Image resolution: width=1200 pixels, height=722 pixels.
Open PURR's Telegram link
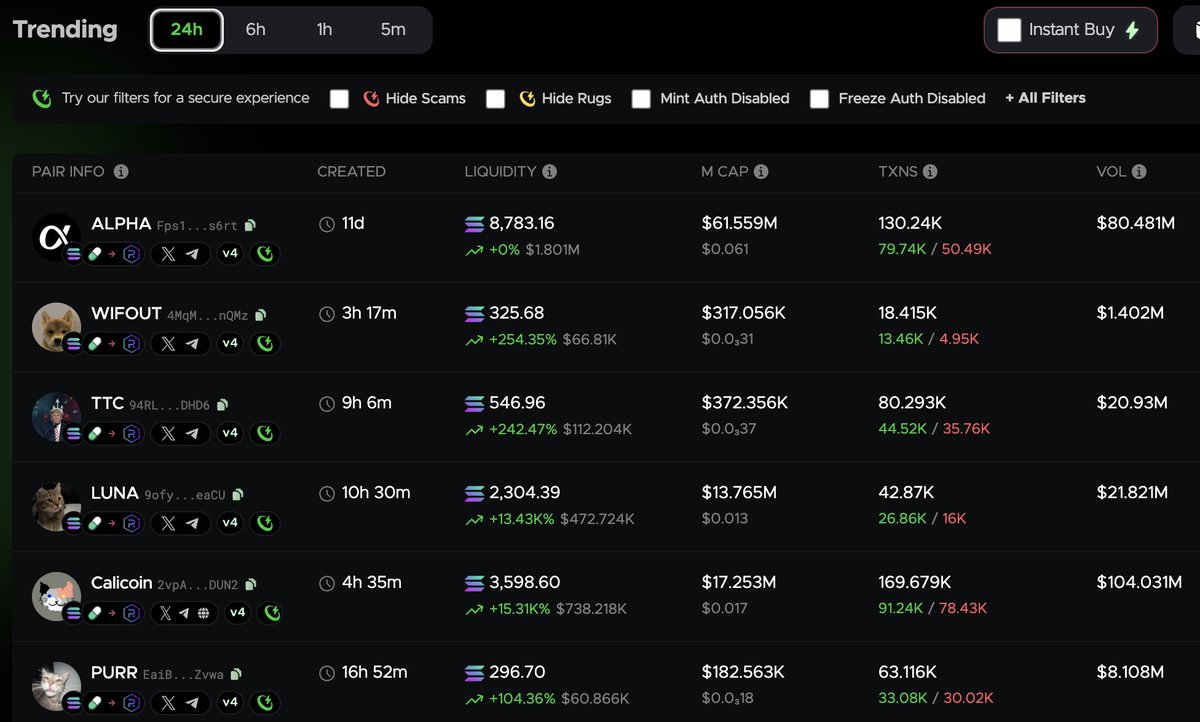[x=192, y=703]
